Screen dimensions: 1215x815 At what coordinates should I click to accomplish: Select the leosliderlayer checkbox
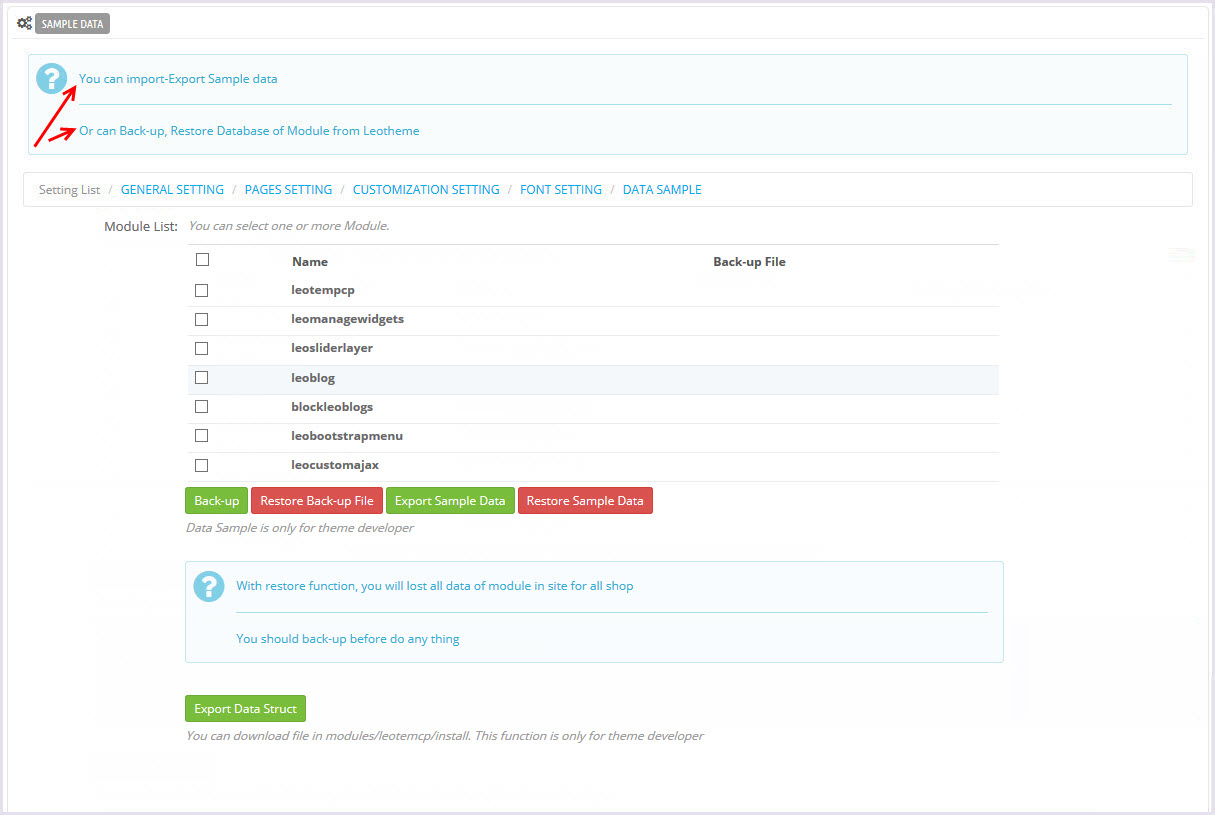click(202, 348)
